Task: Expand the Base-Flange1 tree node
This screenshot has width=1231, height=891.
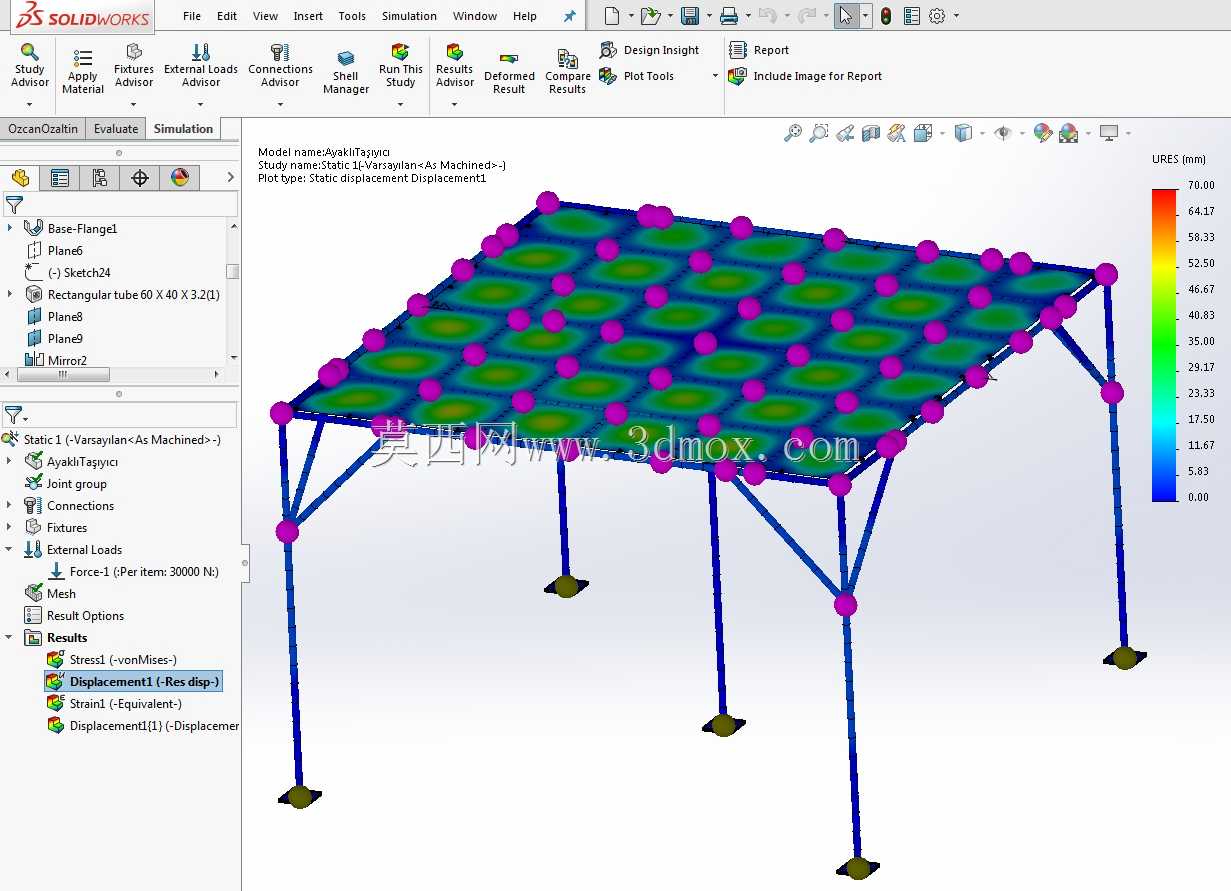Action: pyautogui.click(x=10, y=228)
